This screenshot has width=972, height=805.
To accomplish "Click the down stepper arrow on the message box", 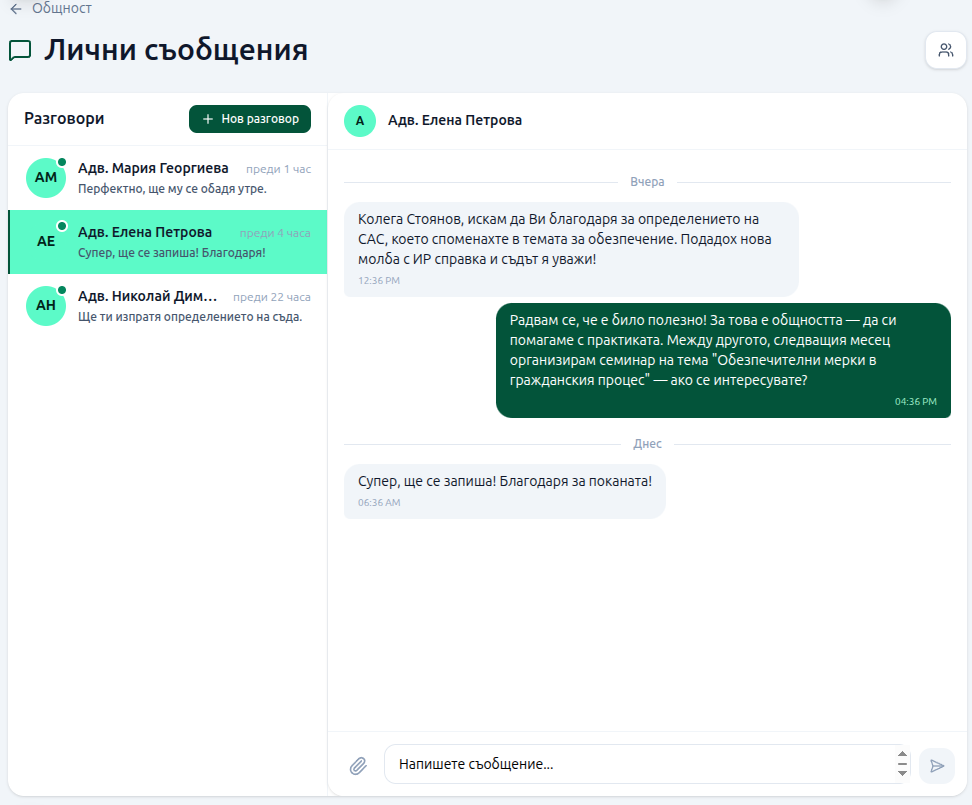I will (900, 772).
